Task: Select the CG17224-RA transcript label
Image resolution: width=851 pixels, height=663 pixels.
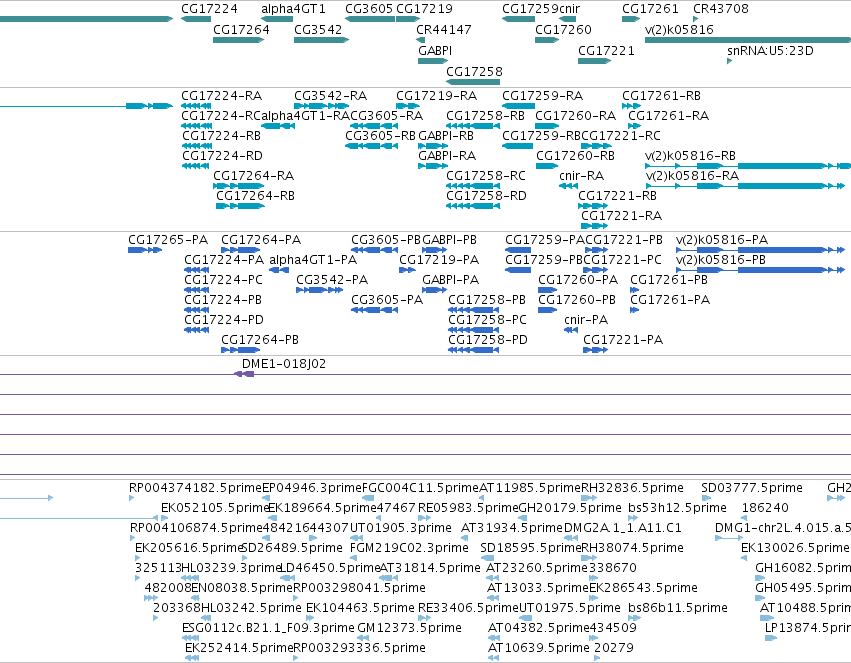Action: [221, 96]
